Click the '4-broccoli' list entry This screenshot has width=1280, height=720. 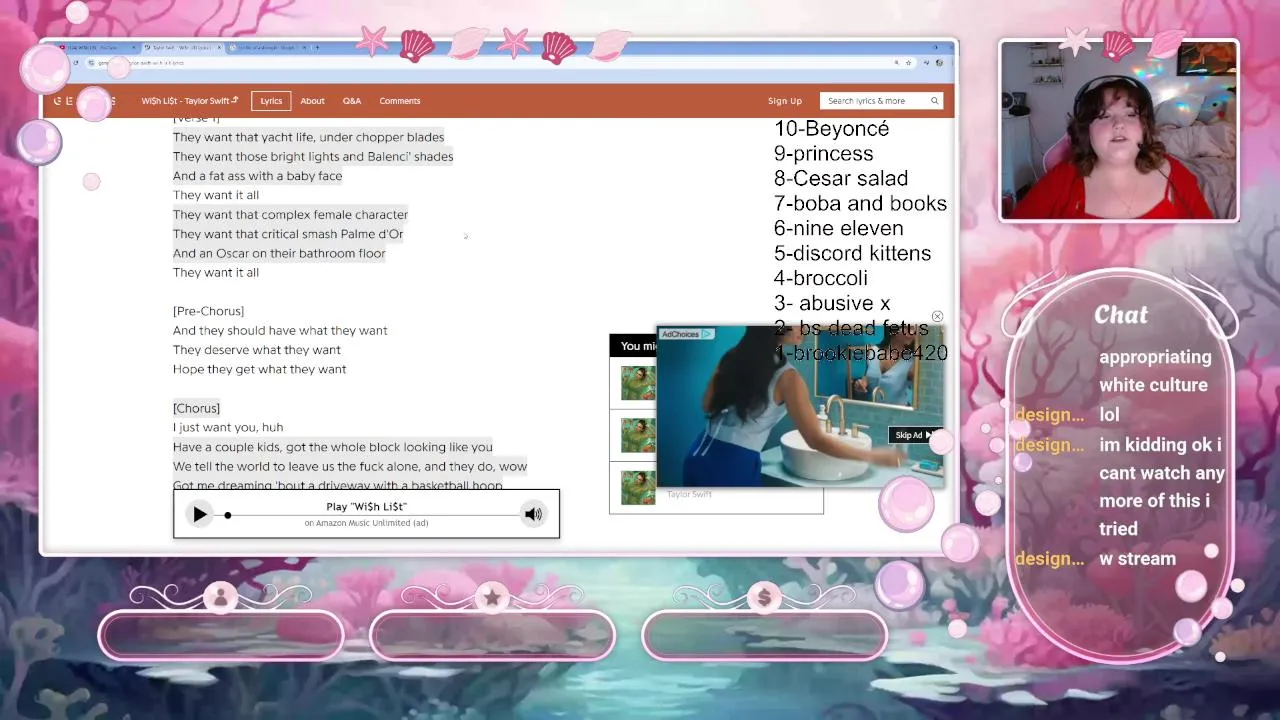[821, 279]
